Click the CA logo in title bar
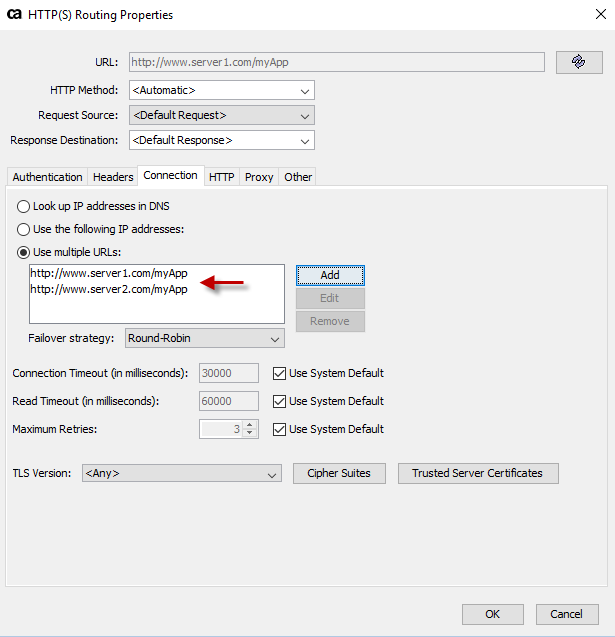 14,14
